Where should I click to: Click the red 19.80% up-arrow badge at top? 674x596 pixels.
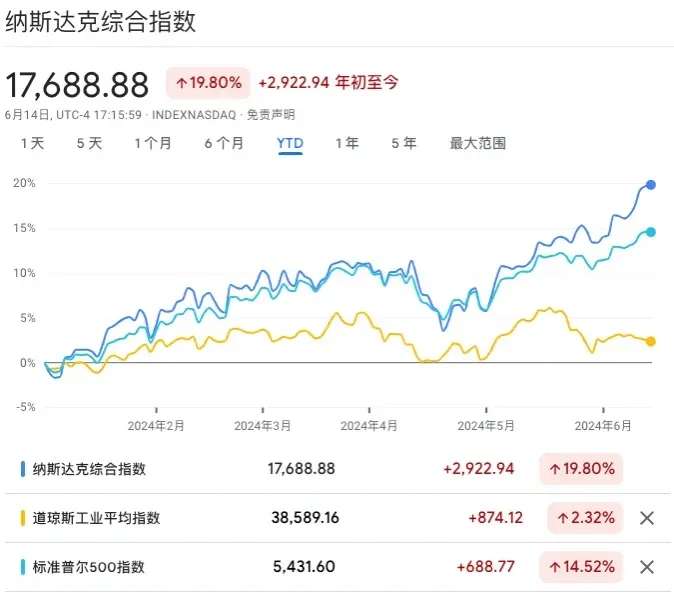[x=209, y=82]
